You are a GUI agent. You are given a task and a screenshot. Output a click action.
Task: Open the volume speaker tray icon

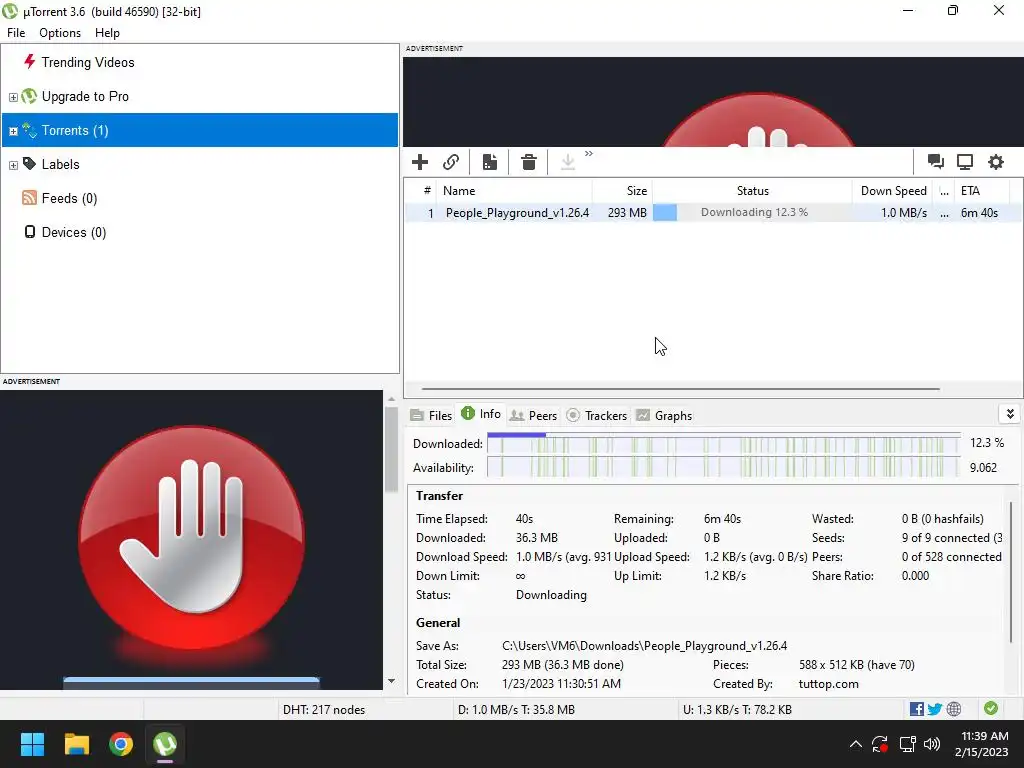point(932,744)
